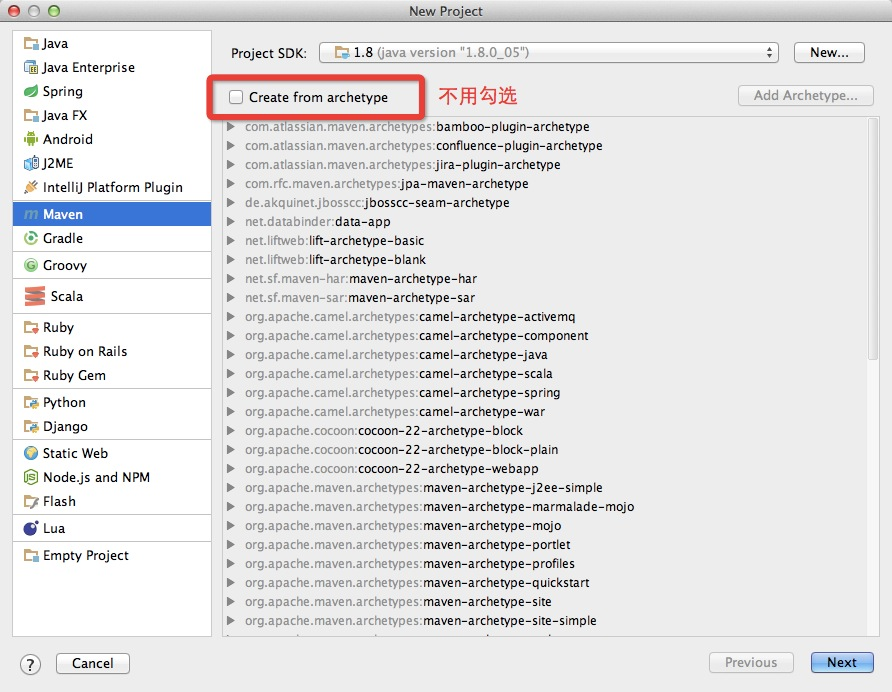Screen dimensions: 892x692
Task: Select the maven-archetype-portlet row
Action: click(x=546, y=545)
